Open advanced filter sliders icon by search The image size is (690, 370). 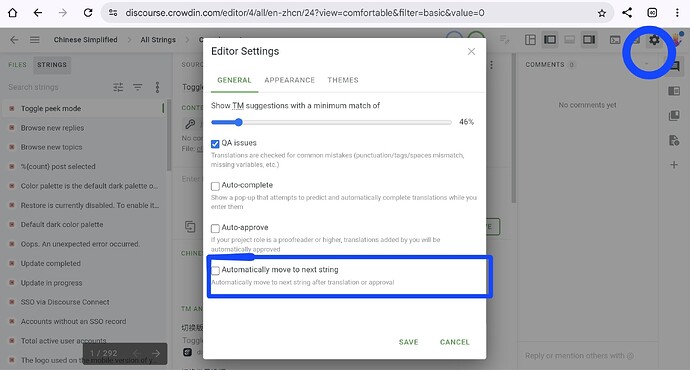coord(118,87)
